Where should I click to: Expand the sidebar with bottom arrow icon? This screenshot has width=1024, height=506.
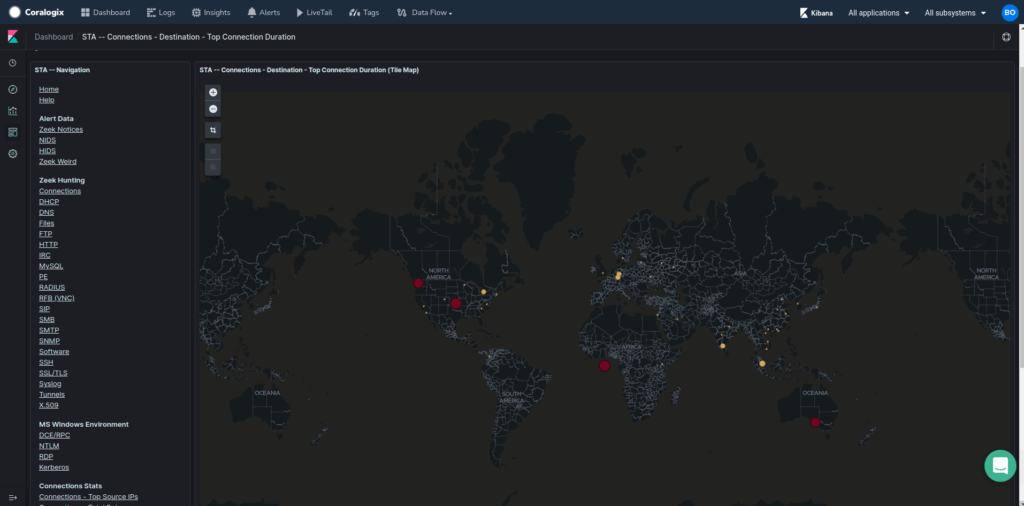pos(12,498)
